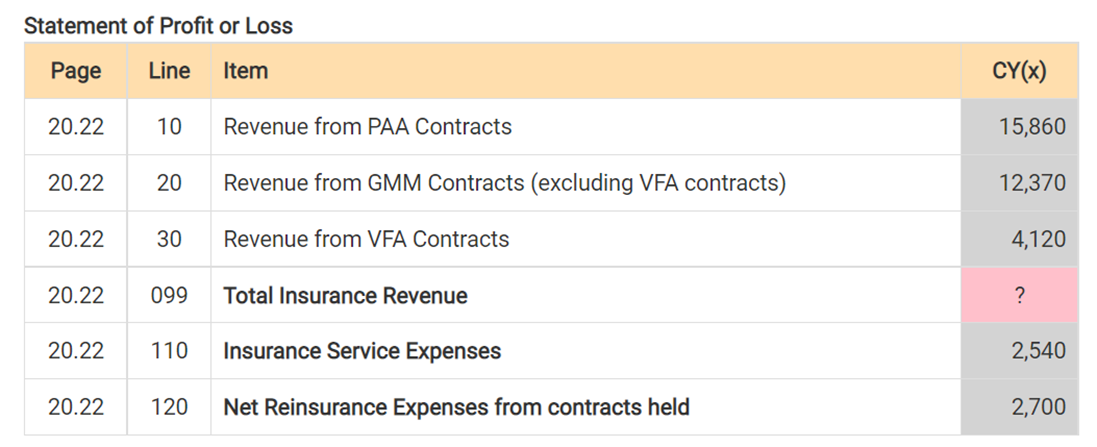1097x447 pixels.
Task: Click the Statement of Profit or Loss title
Action: click(x=158, y=25)
